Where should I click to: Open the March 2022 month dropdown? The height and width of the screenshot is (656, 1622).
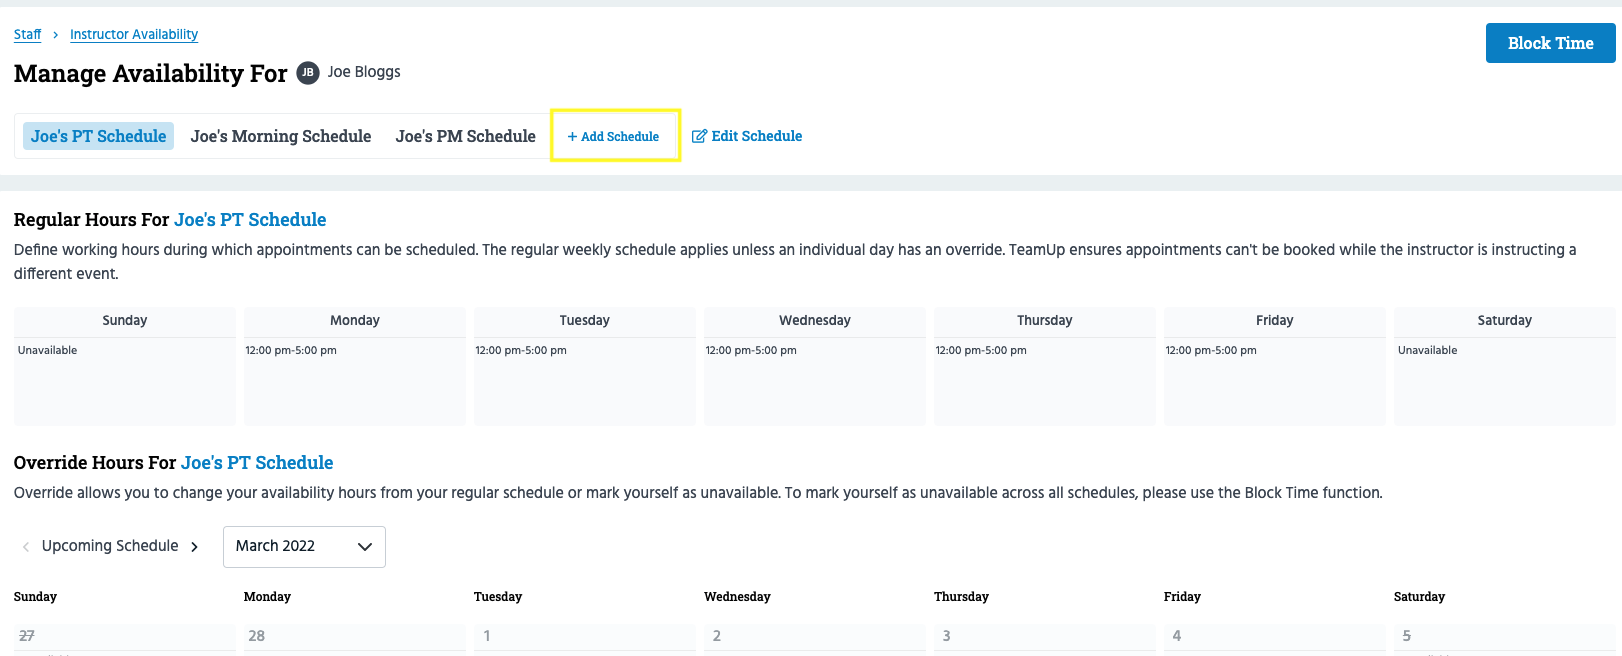(304, 547)
